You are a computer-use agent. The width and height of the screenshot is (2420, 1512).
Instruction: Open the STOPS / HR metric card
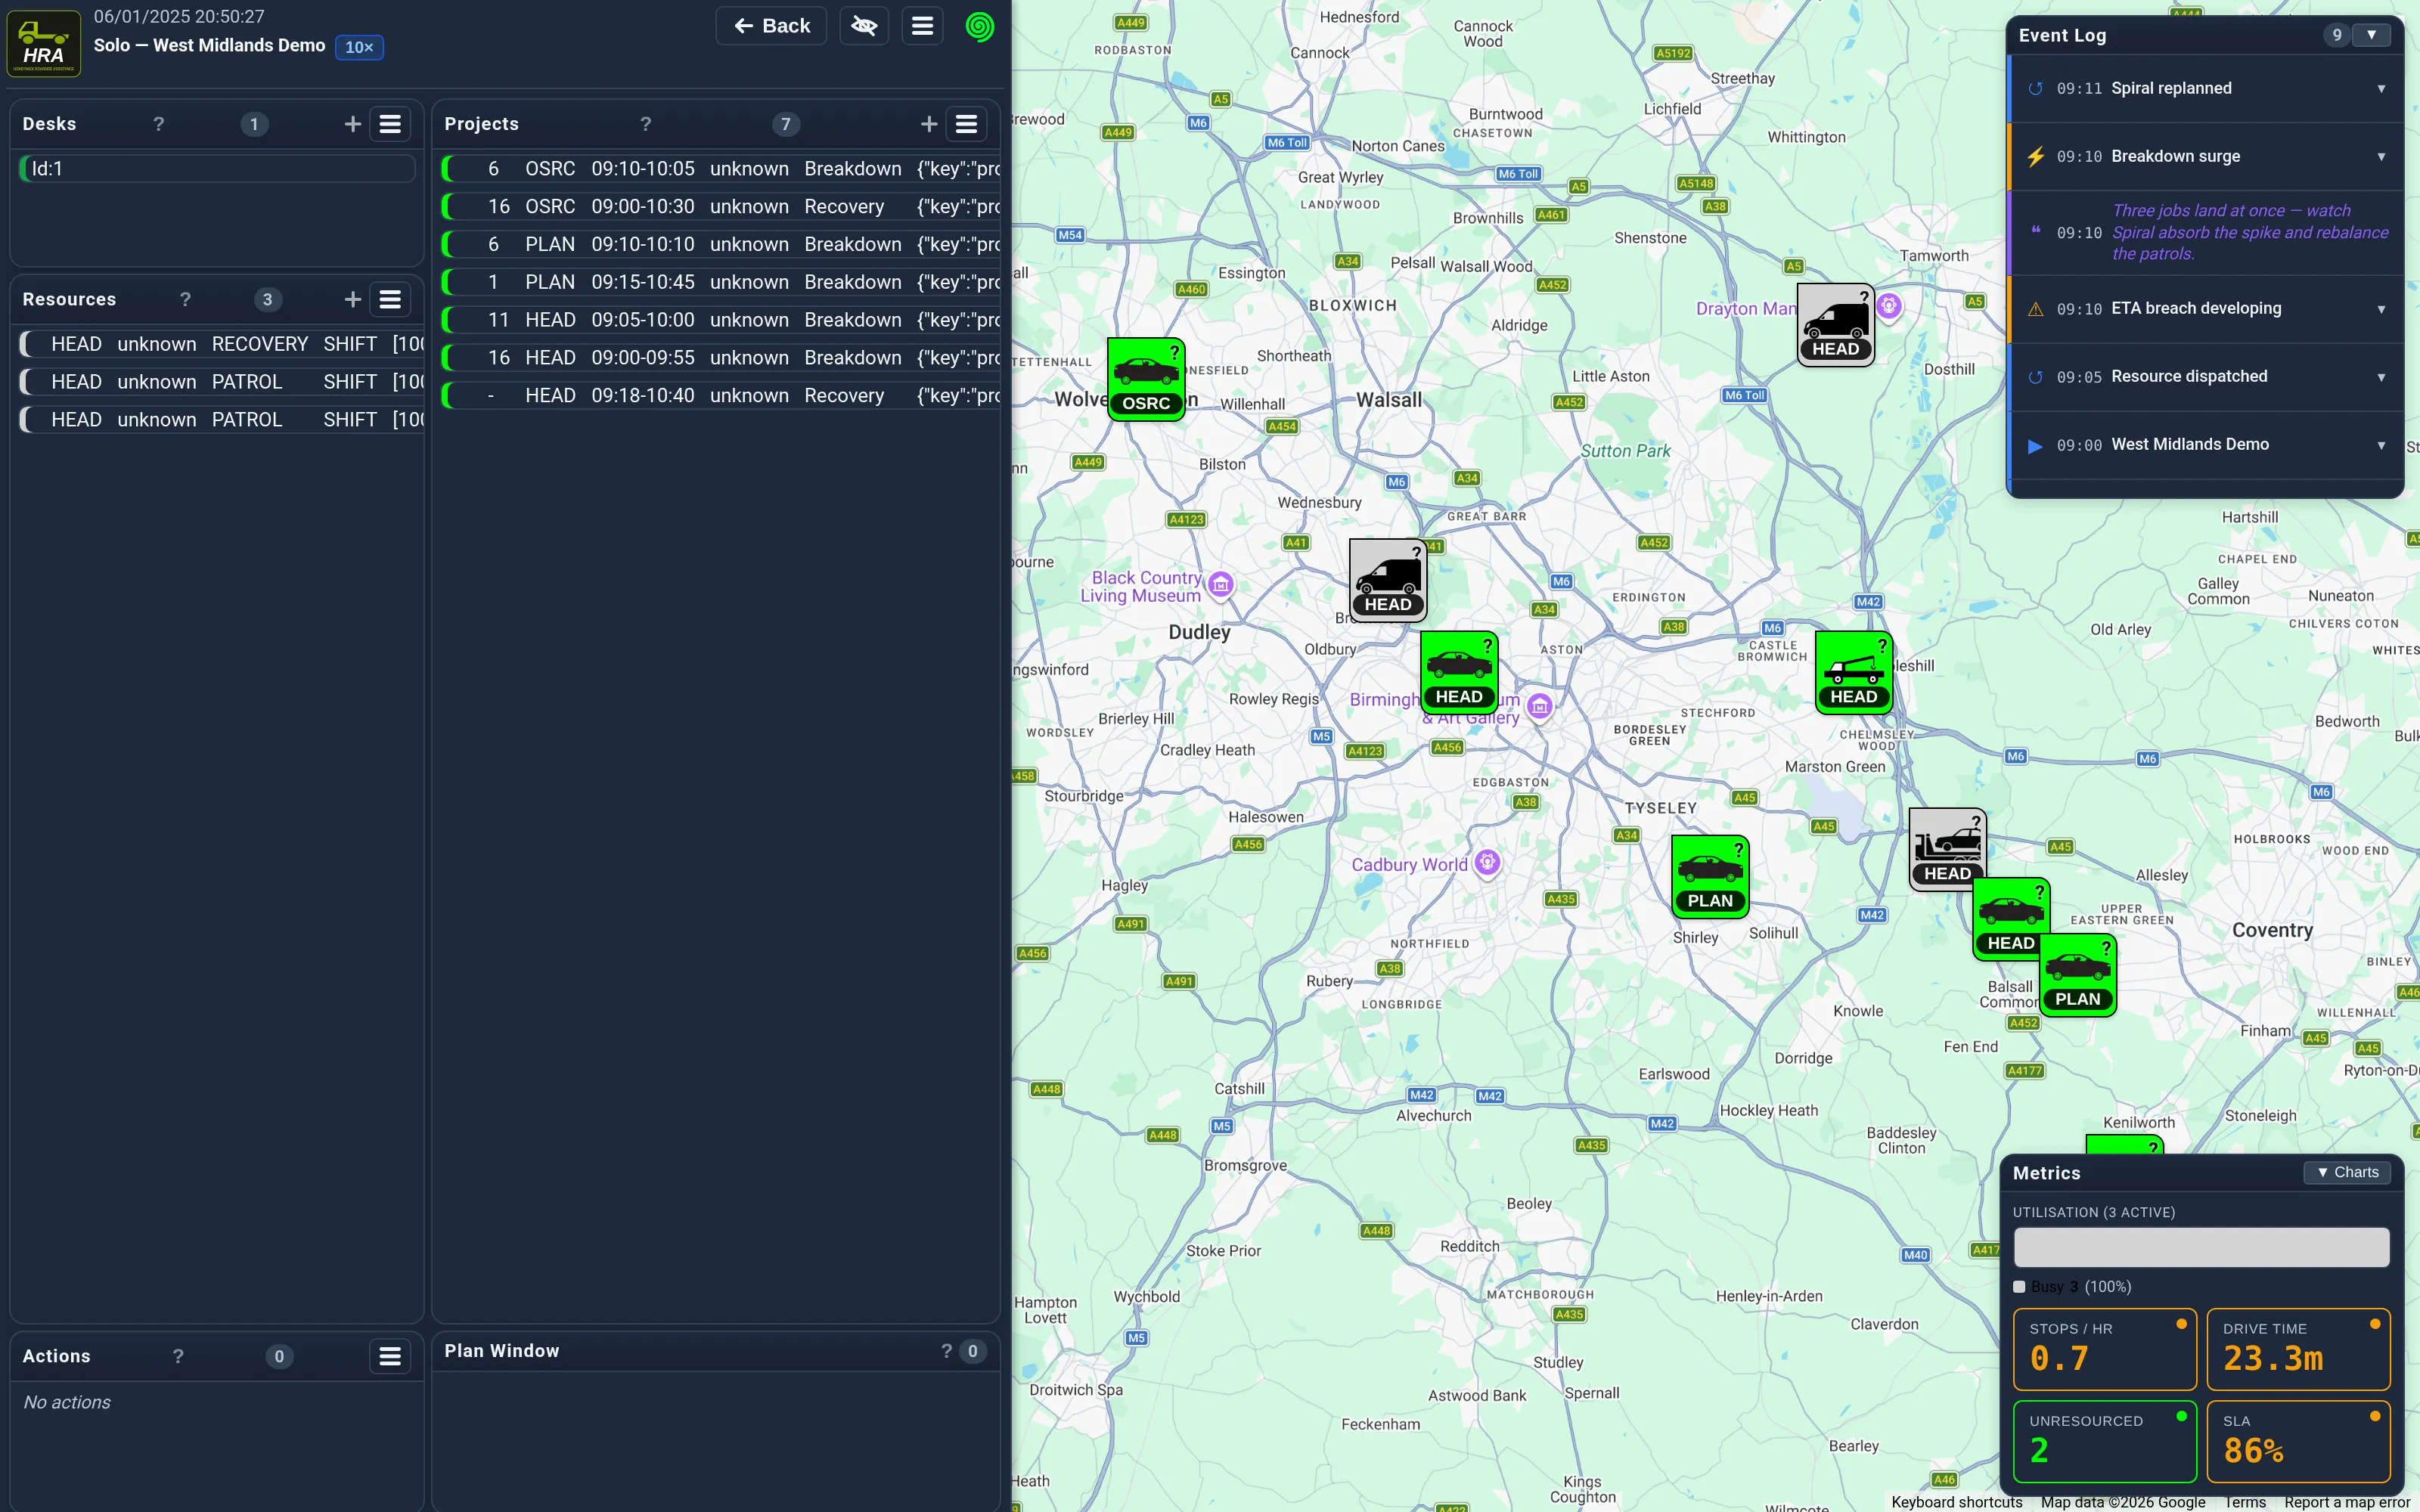click(x=2104, y=1349)
